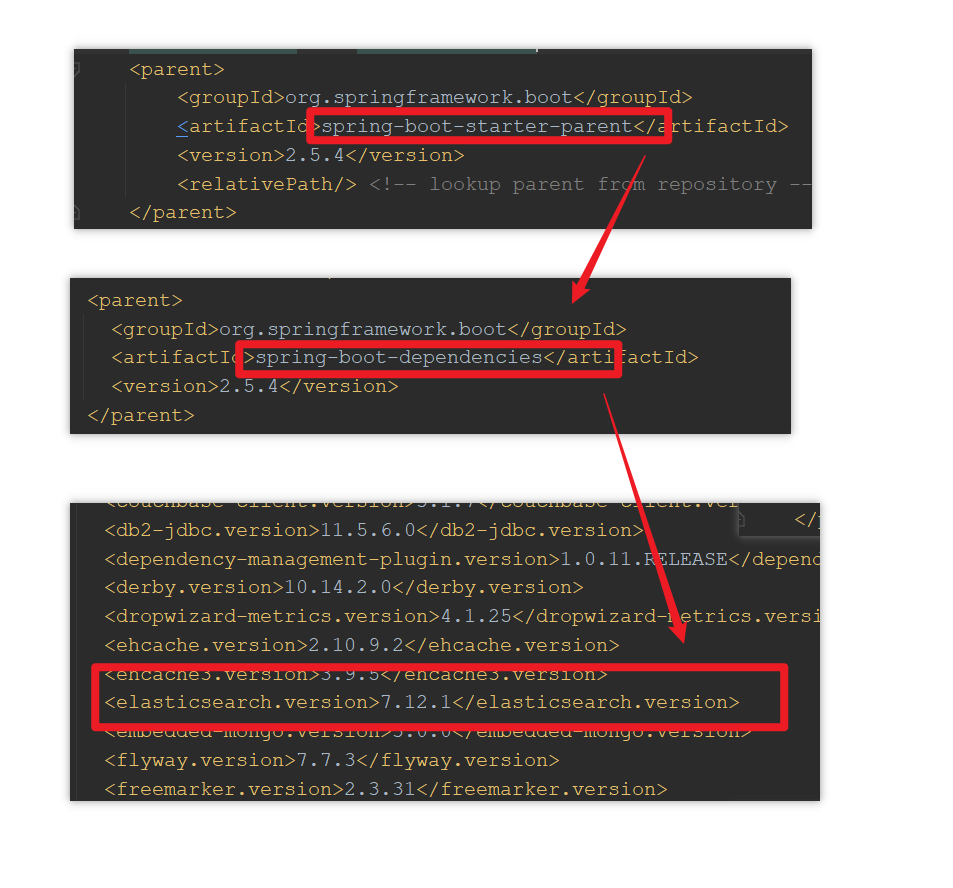Click the elasticsearch.version 7.12.1 line

coord(422,703)
